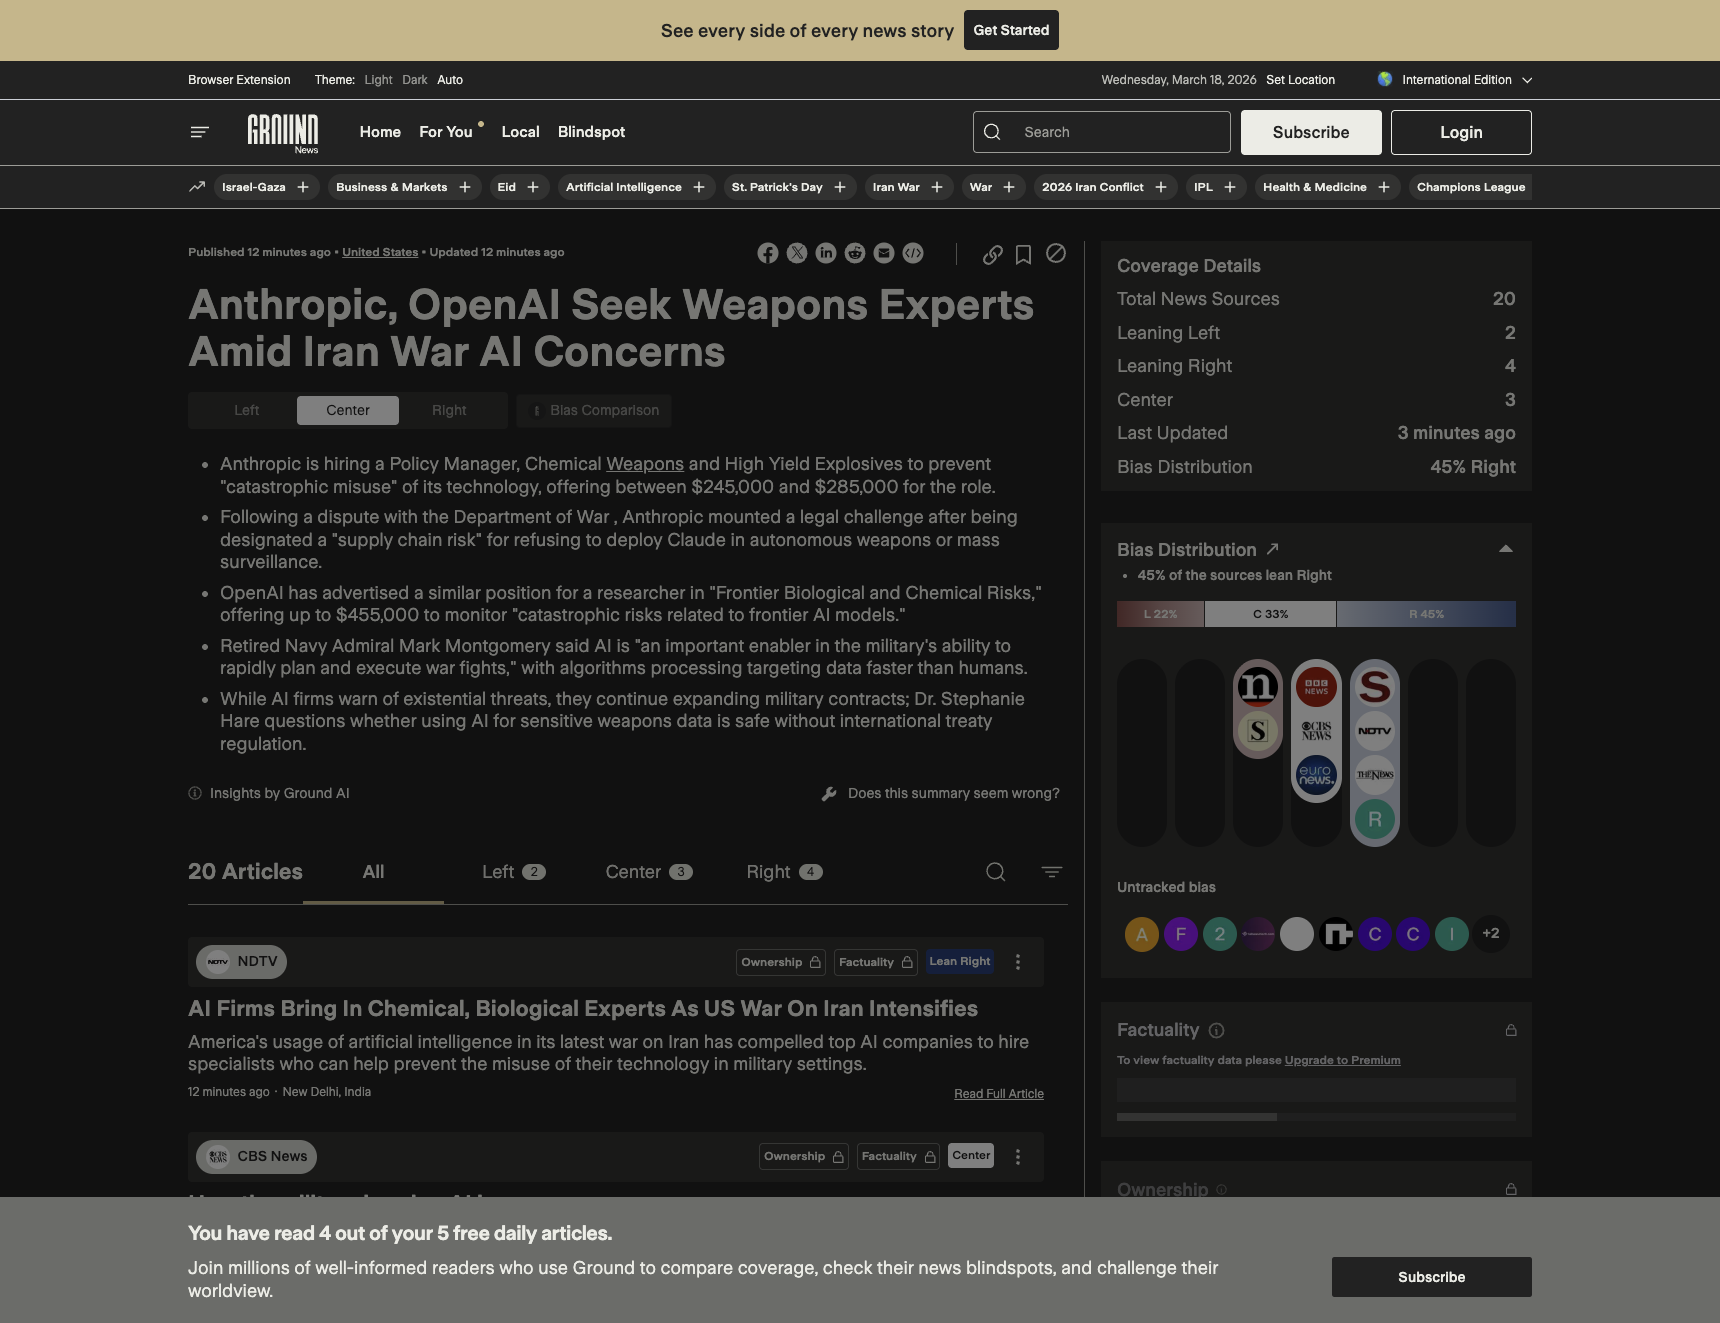The image size is (1720, 1323).
Task: Share the article on X
Action: point(796,253)
